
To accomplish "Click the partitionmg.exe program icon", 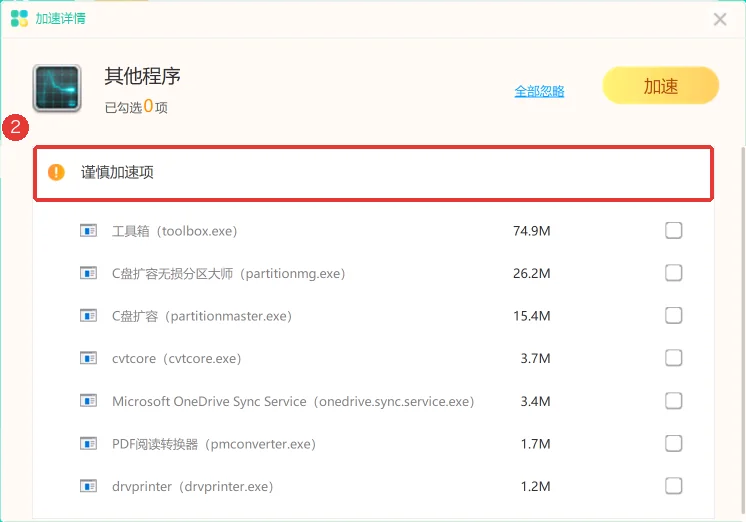I will [x=88, y=273].
